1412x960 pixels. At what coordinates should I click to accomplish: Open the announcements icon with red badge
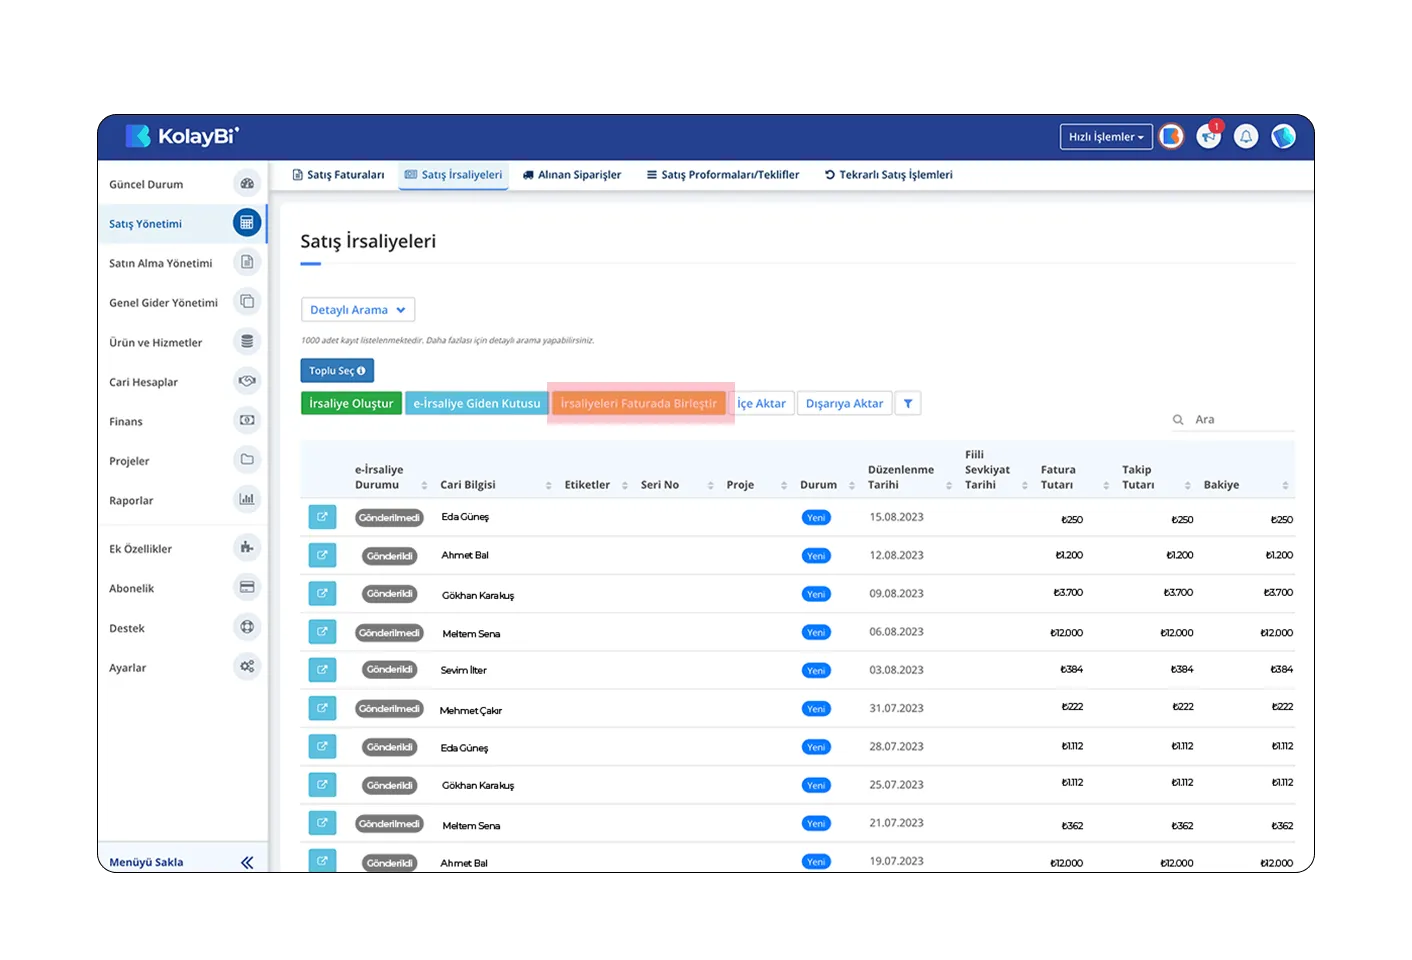click(1209, 136)
